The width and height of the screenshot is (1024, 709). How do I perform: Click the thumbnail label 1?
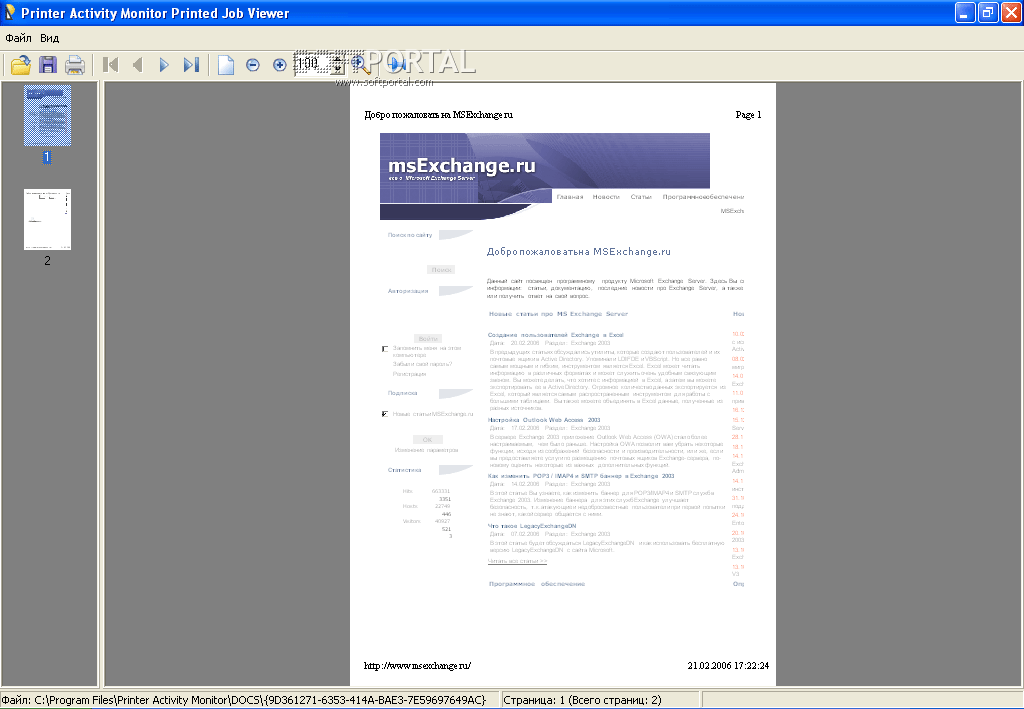47,157
